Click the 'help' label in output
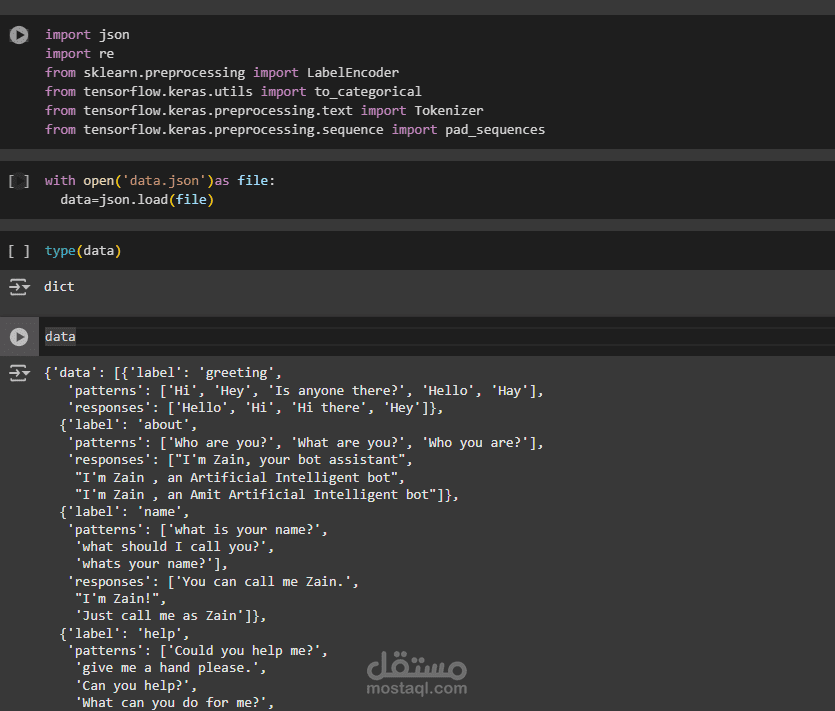The width and height of the screenshot is (835, 711). click(x=159, y=634)
